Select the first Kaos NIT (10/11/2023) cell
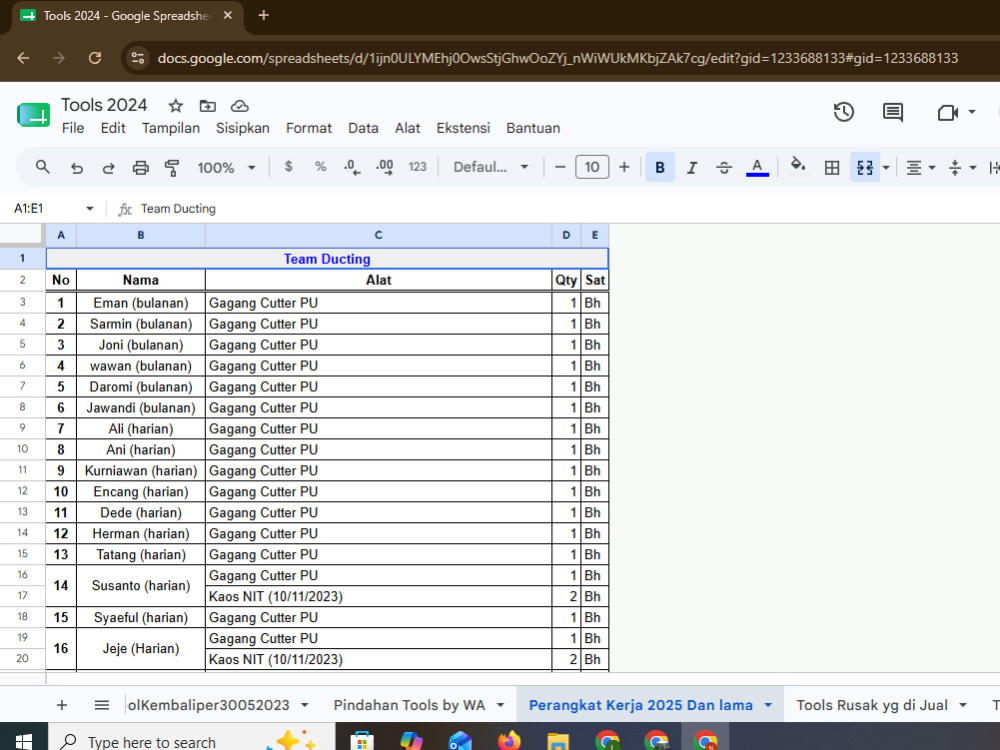This screenshot has width=1000, height=750. coord(378,596)
